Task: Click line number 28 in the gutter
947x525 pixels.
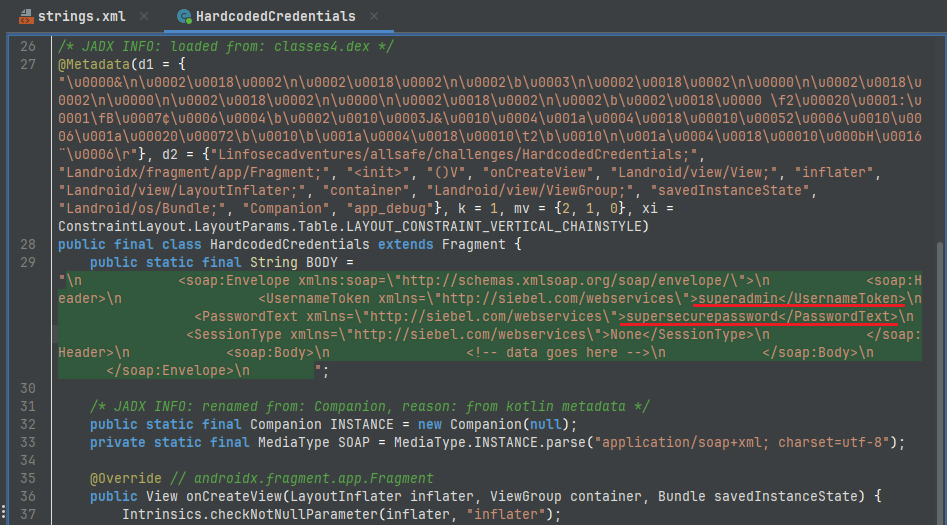Action: coord(28,245)
